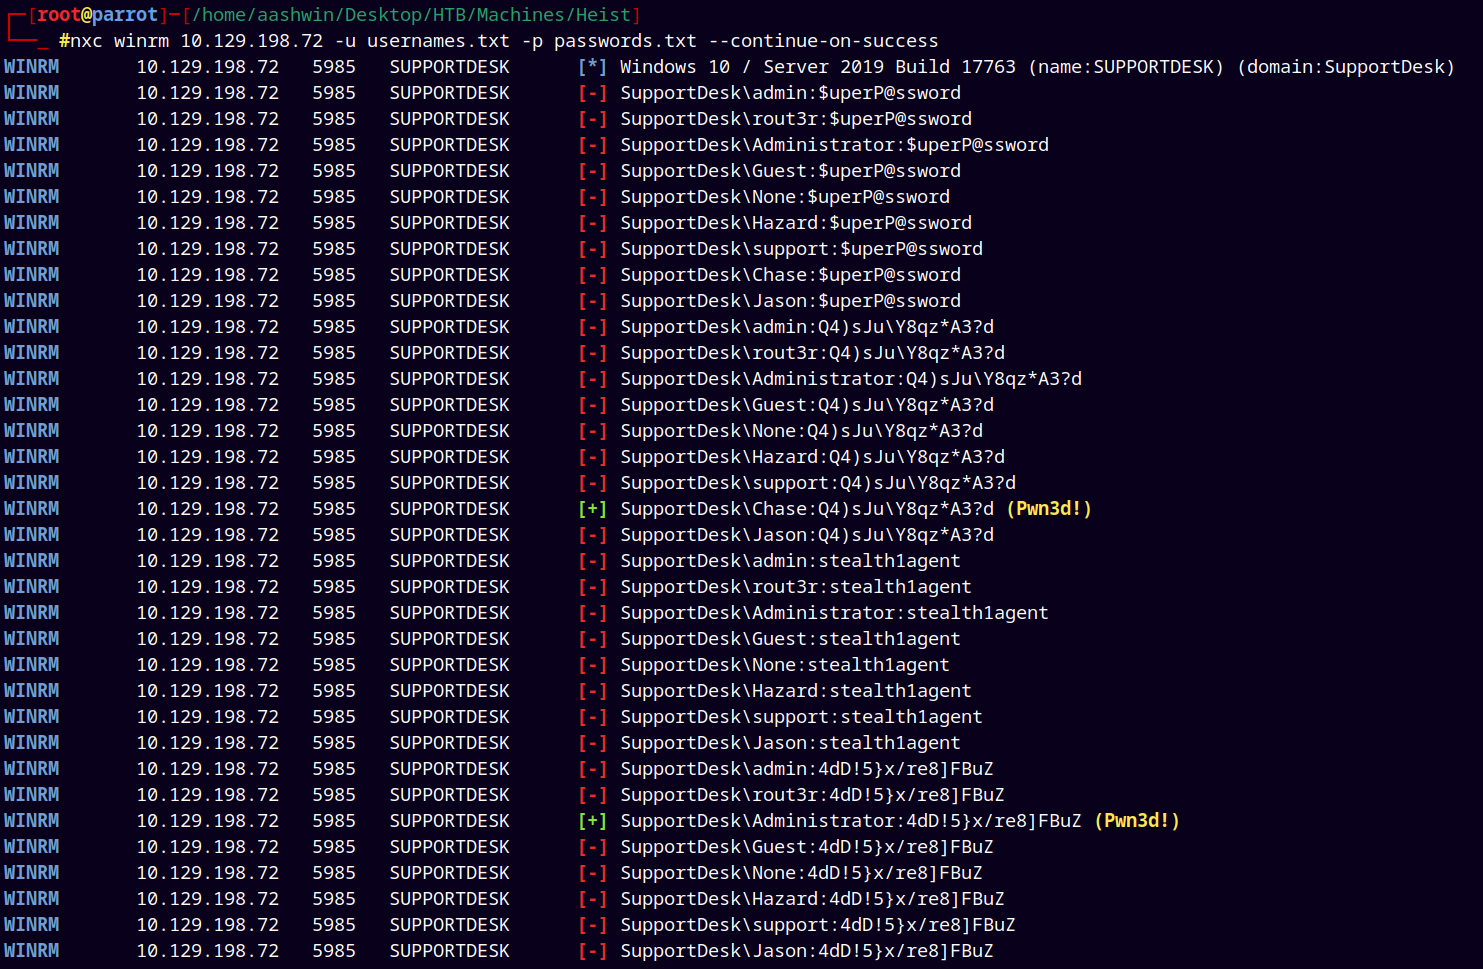Select SupportDesk\Hazard:stealth1agent entry
The width and height of the screenshot is (1483, 969).
[x=796, y=691]
